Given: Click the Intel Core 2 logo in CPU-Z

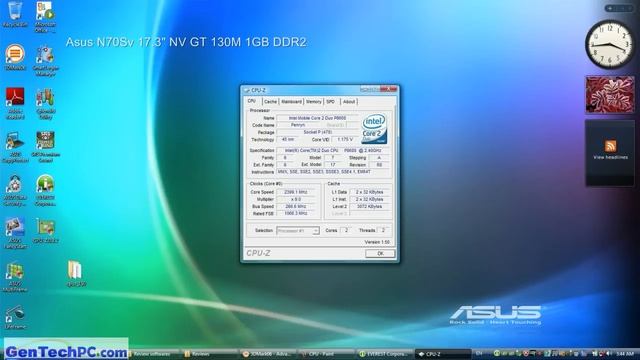Looking at the screenshot, I should tap(374, 128).
